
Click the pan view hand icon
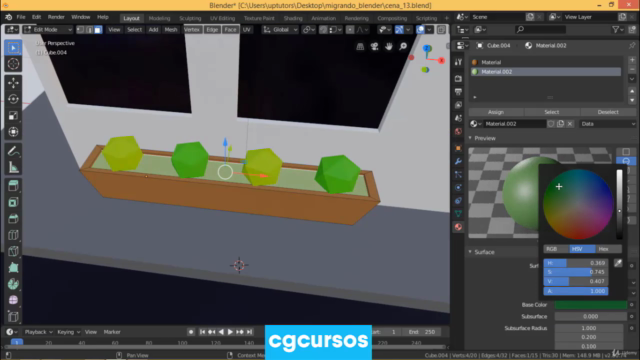tap(389, 47)
